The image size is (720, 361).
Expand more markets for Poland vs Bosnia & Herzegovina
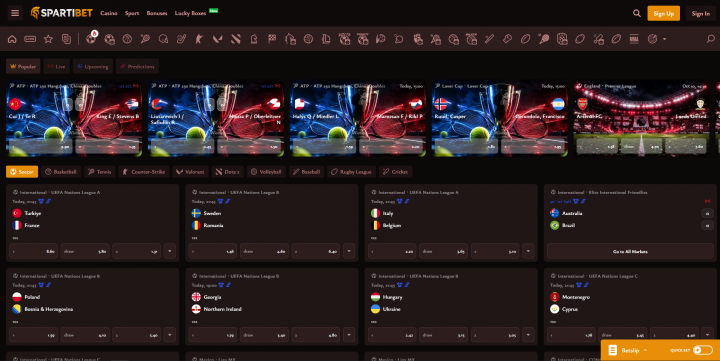point(170,335)
